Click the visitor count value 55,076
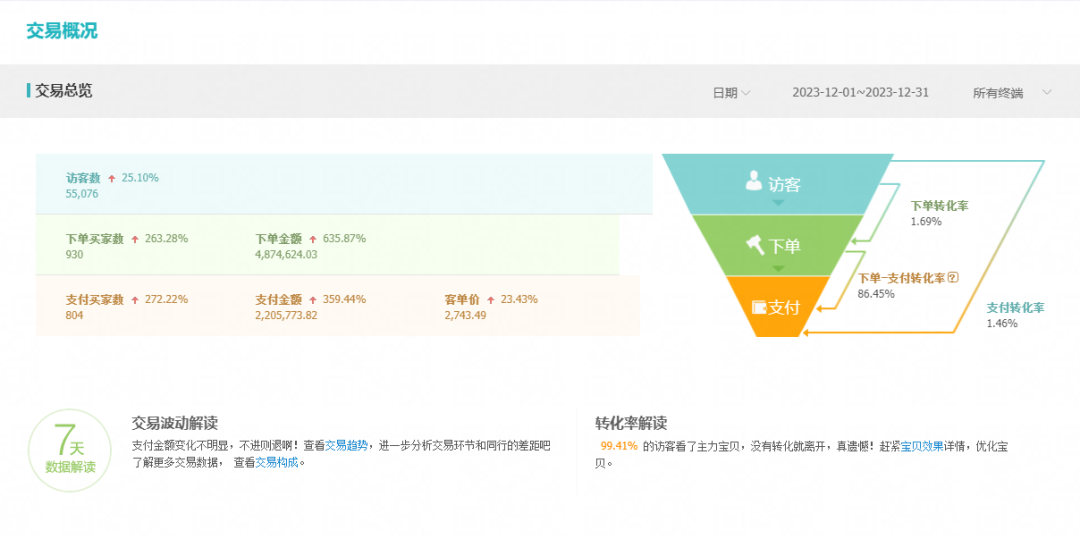The image size is (1080, 539). click(x=82, y=194)
